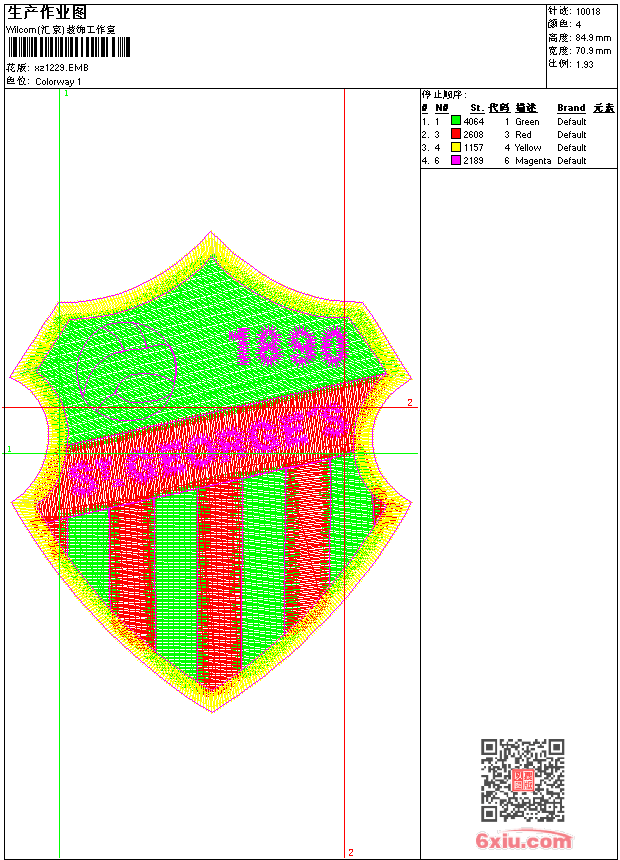Click the Colorway 1 label
620x860 pixels.
tap(58, 82)
